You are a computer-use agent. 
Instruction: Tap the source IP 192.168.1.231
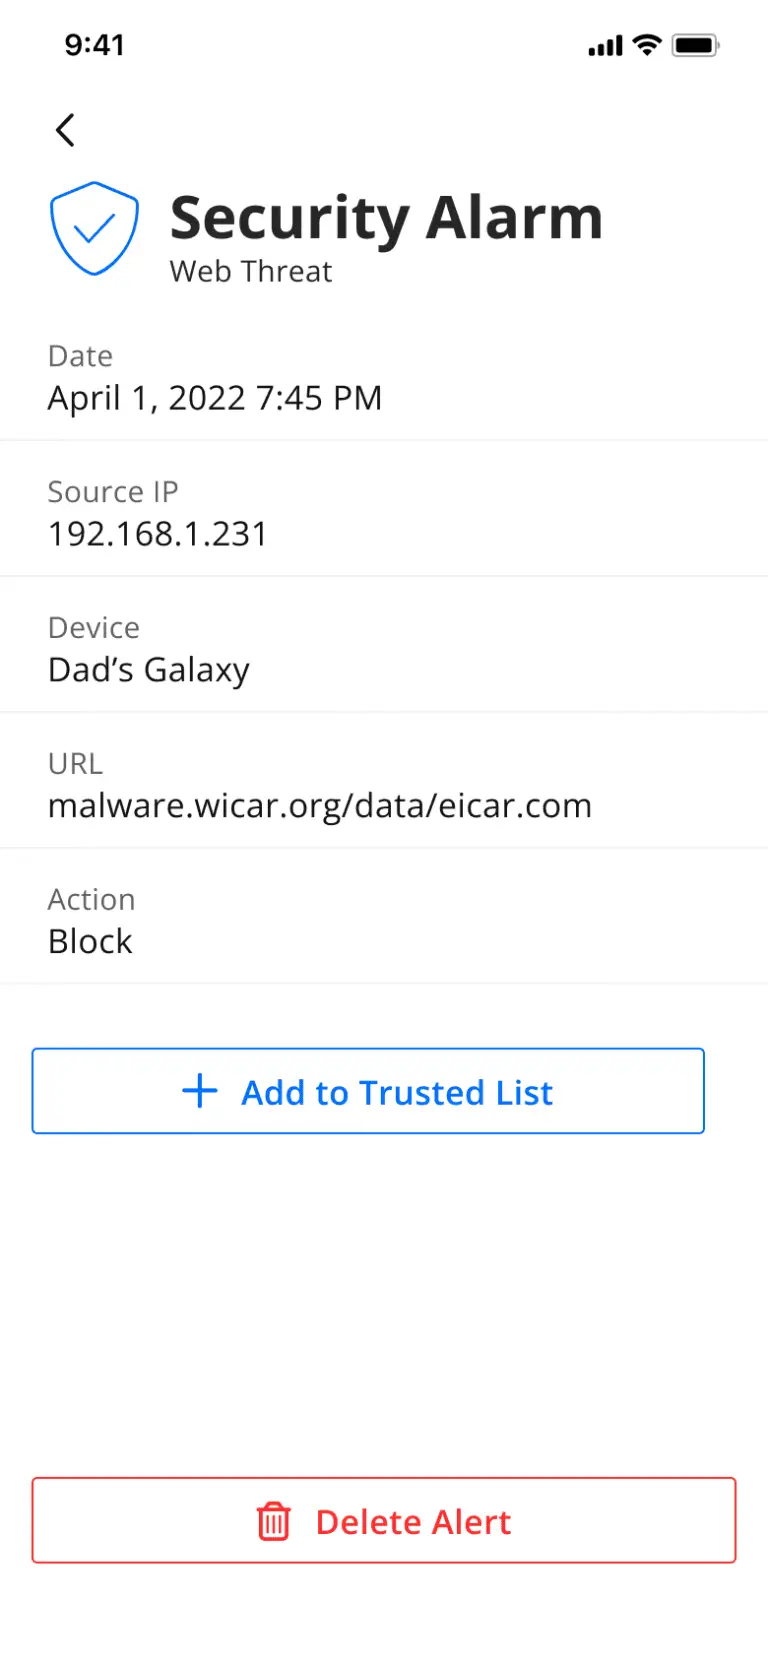pos(158,534)
